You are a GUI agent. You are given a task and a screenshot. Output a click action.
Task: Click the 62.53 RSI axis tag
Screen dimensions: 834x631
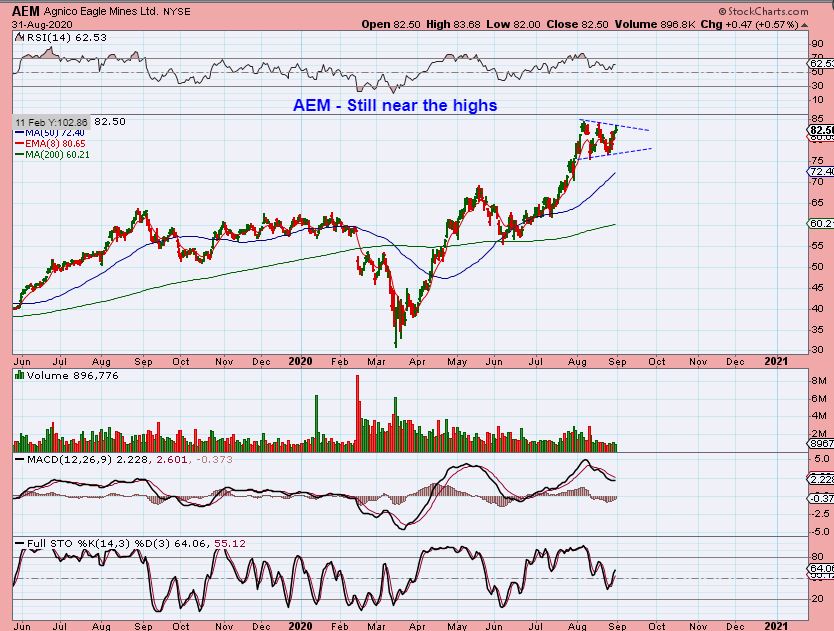tap(821, 63)
